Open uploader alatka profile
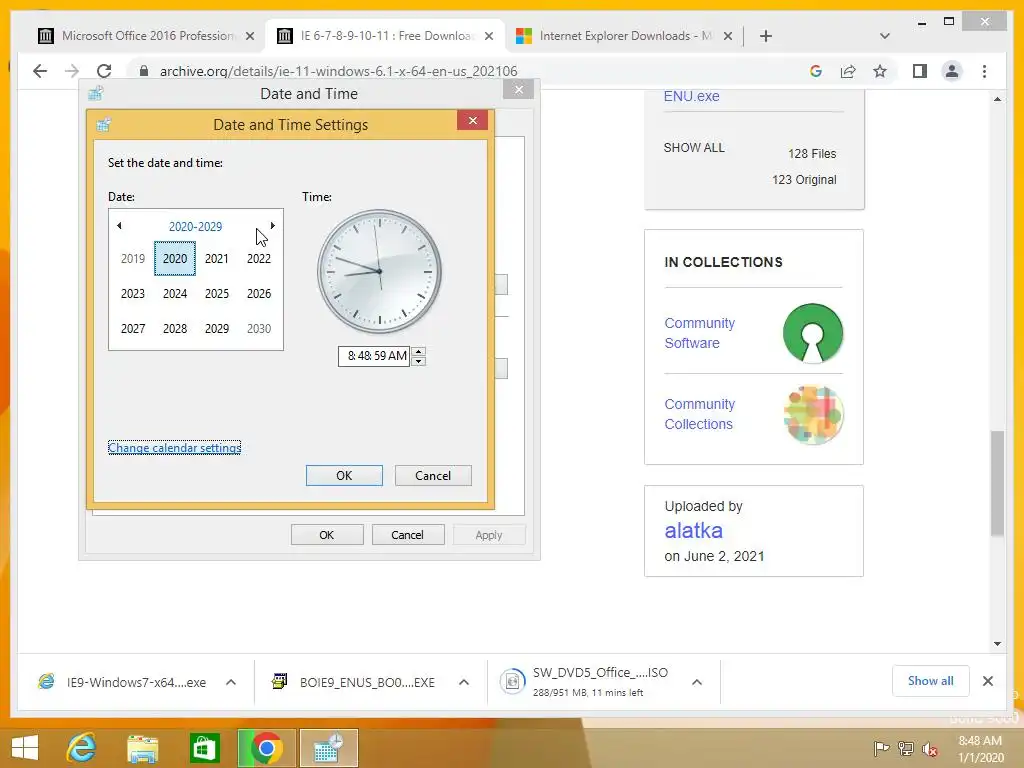 [694, 530]
